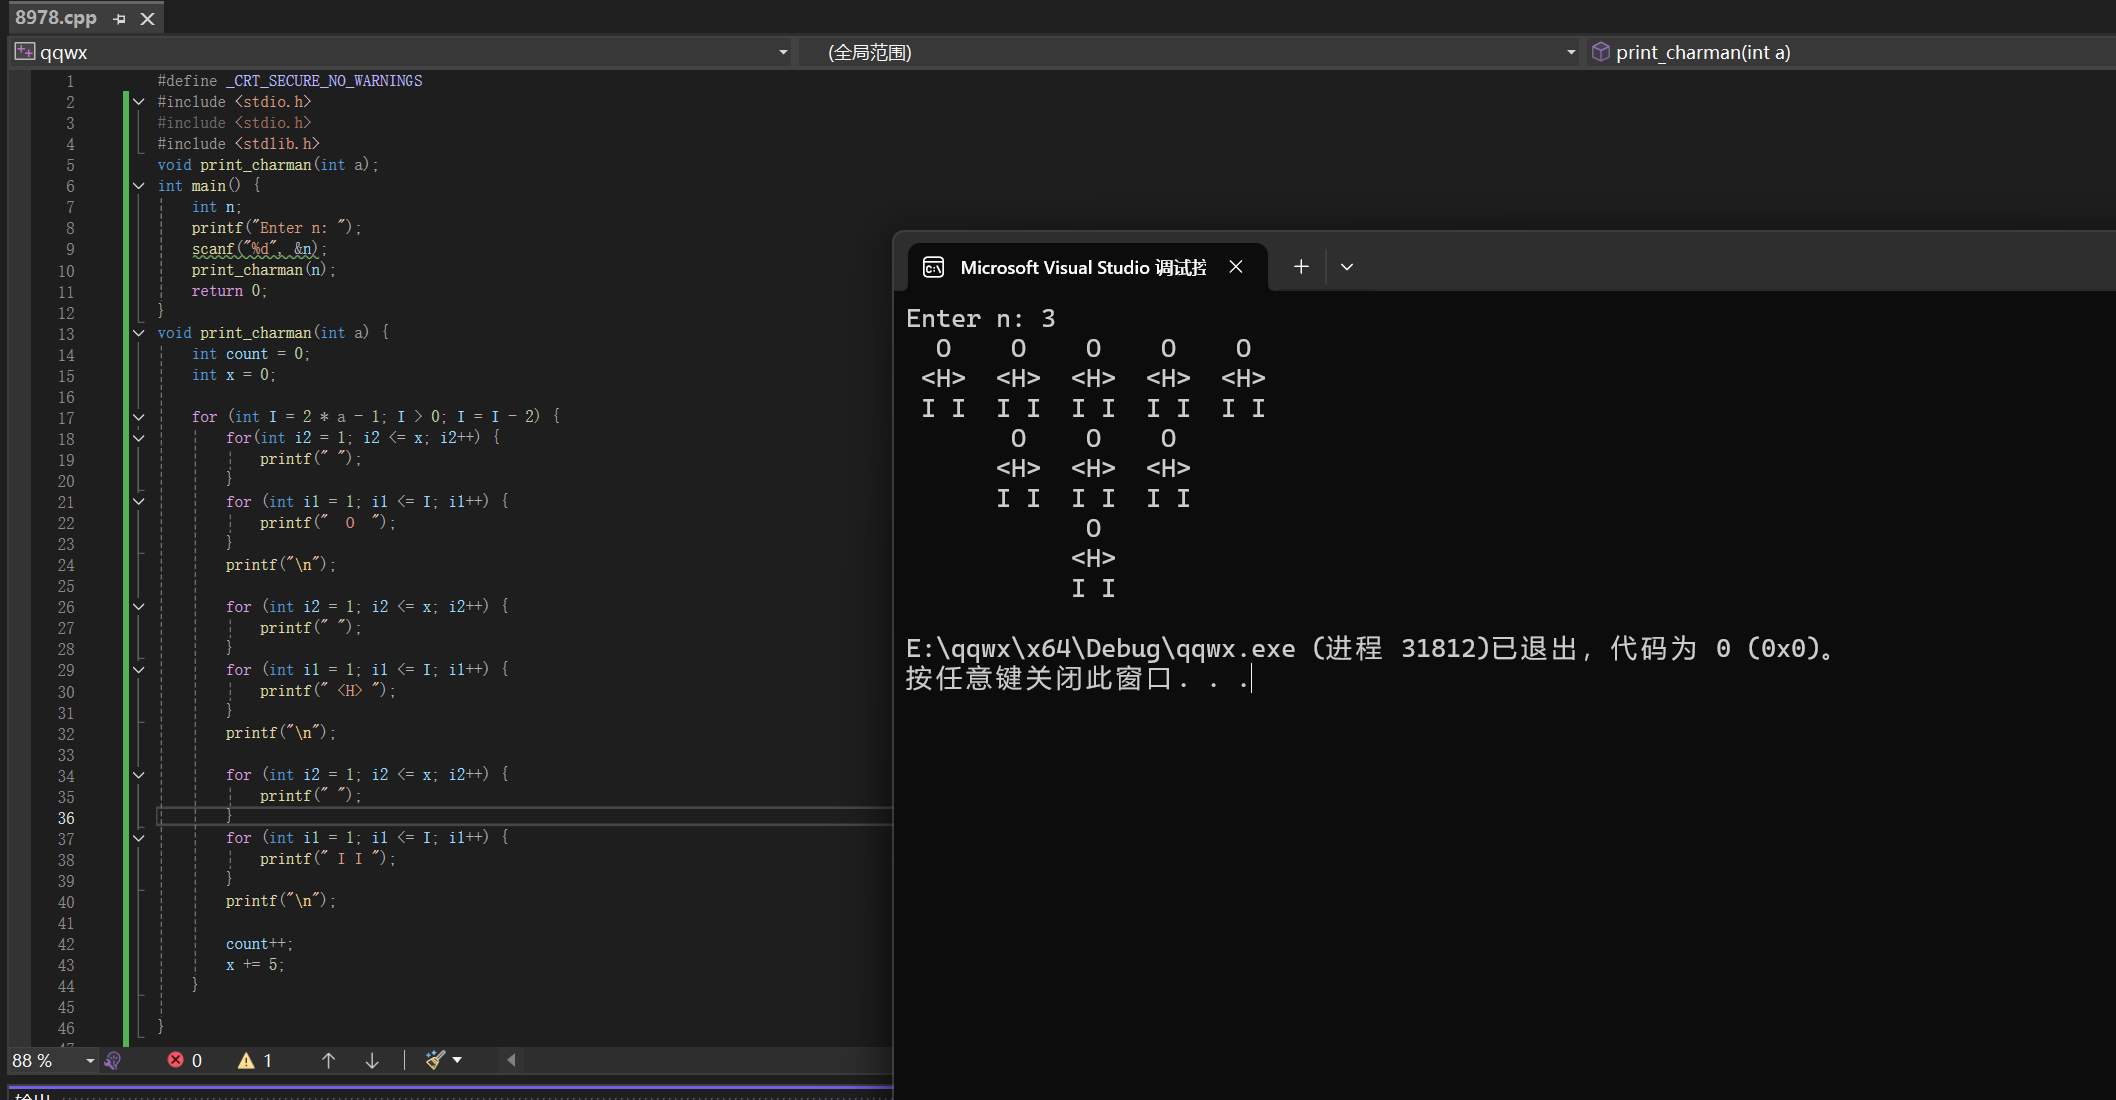Go to next issue with down arrow
Screen dimensions: 2116x1100
[x=372, y=1060]
